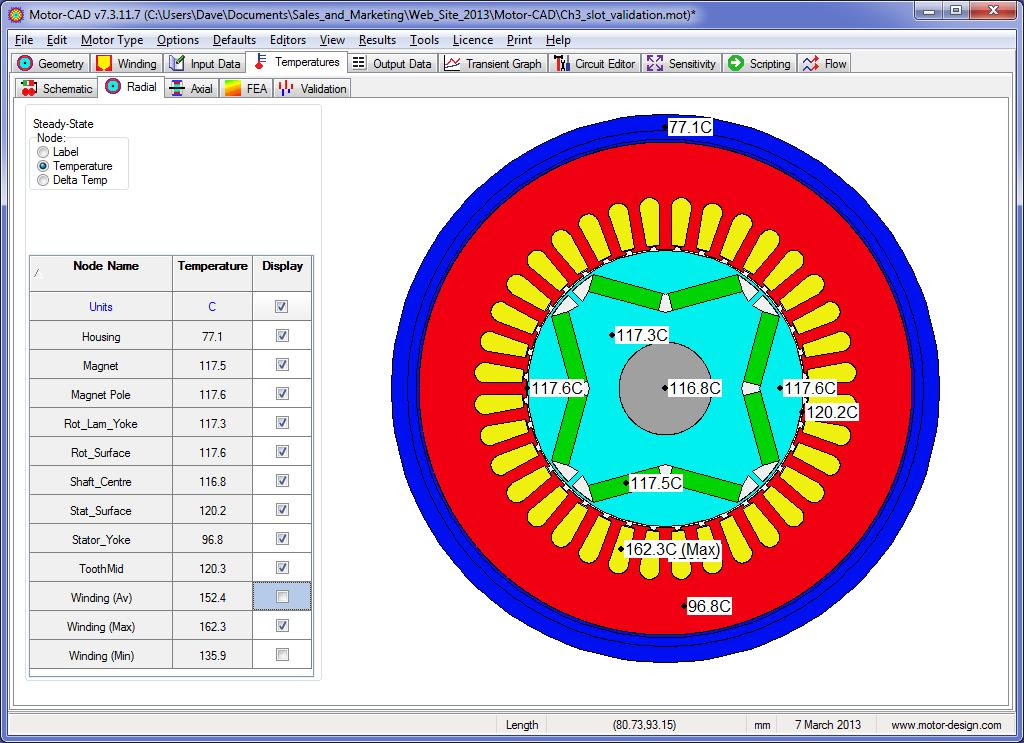This screenshot has height=743, width=1024.
Task: Click the Axial sub-tab icon
Action: point(176,88)
